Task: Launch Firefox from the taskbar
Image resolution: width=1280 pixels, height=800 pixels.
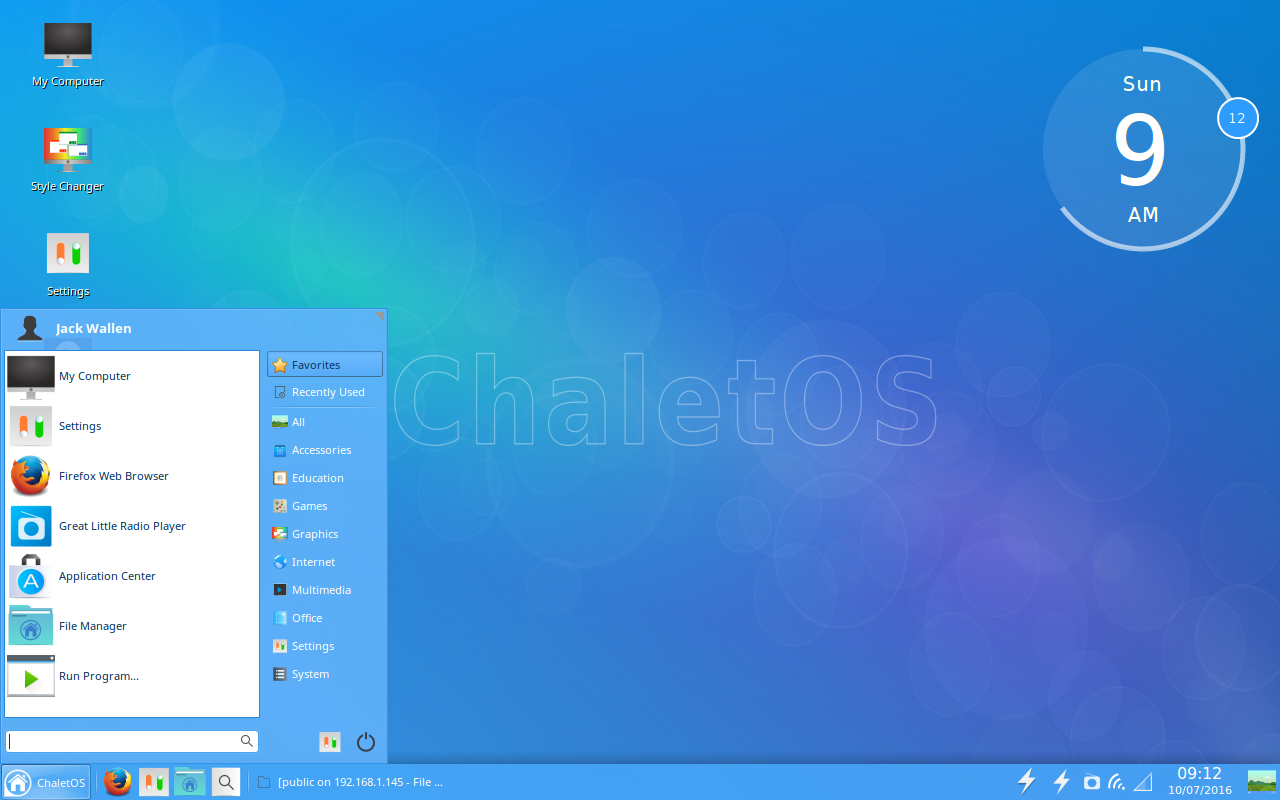Action: coord(118,782)
